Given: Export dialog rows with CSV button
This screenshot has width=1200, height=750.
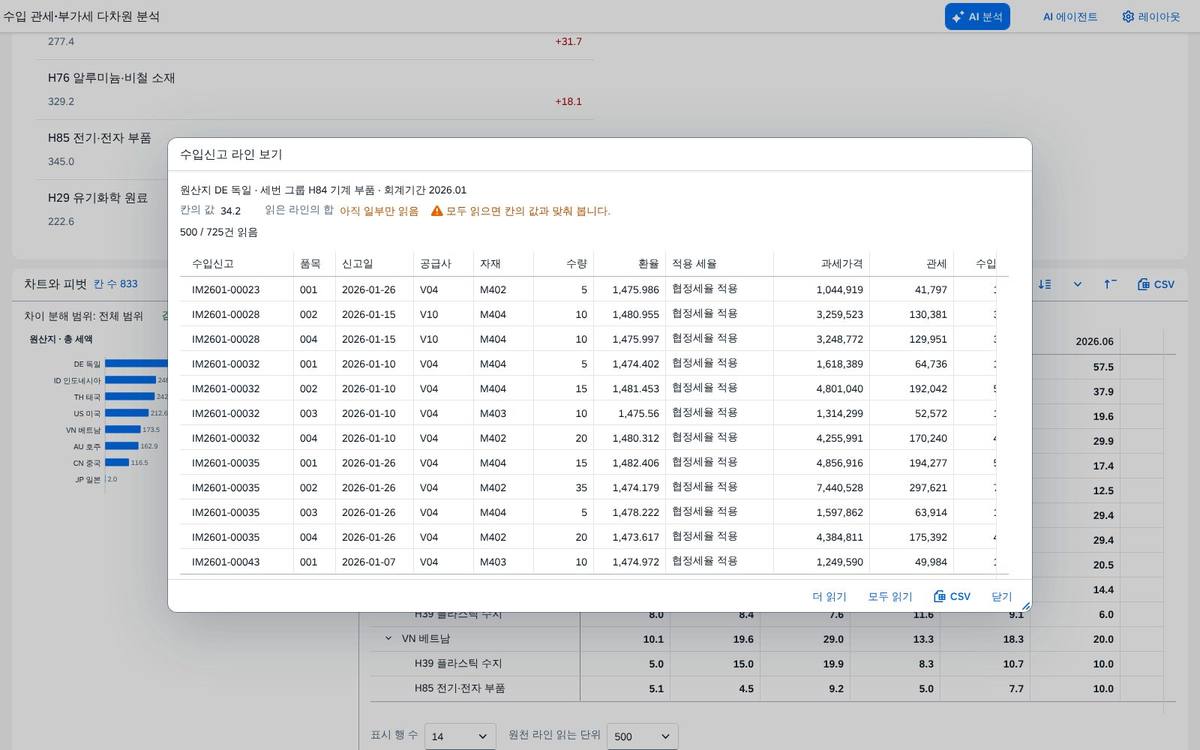Looking at the screenshot, I should click(952, 596).
